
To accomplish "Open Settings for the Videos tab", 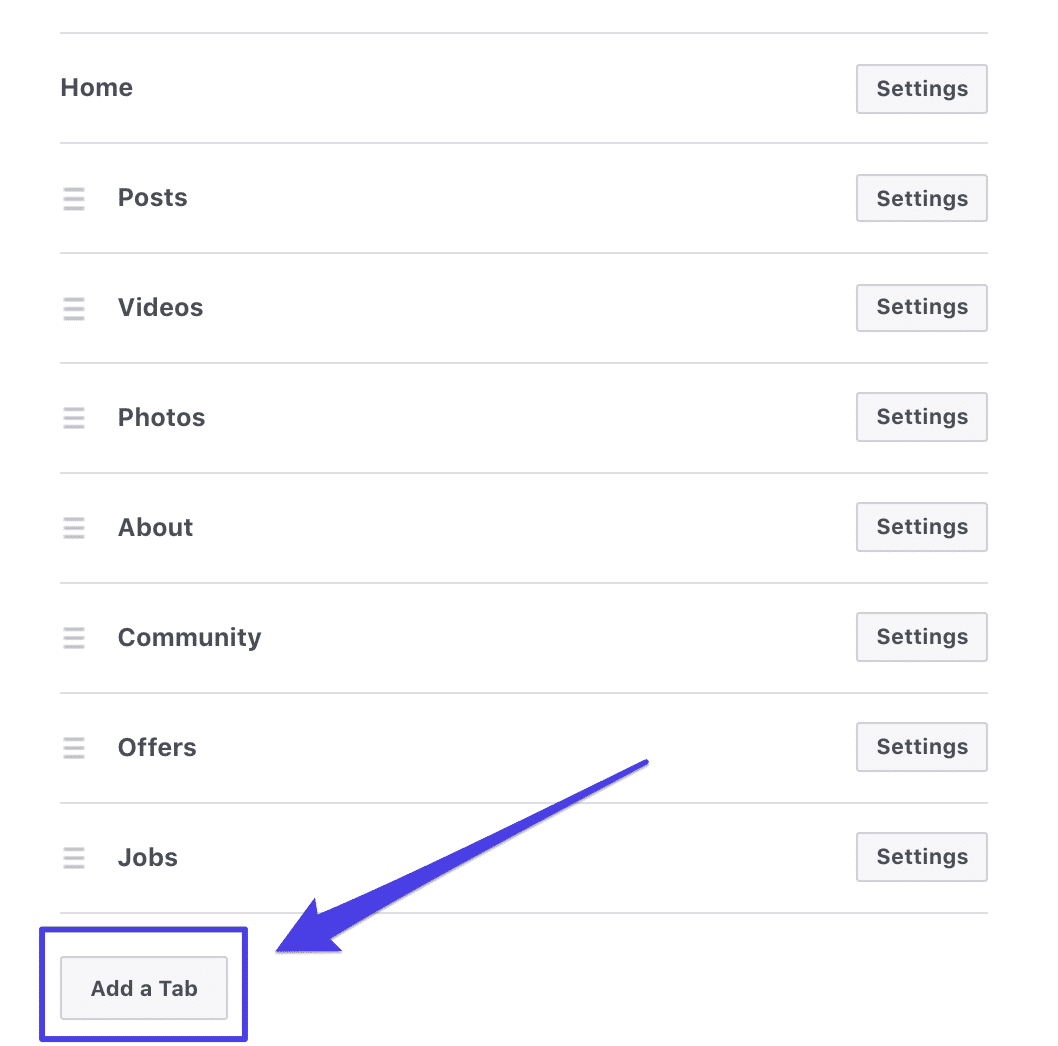I will pyautogui.click(x=921, y=308).
